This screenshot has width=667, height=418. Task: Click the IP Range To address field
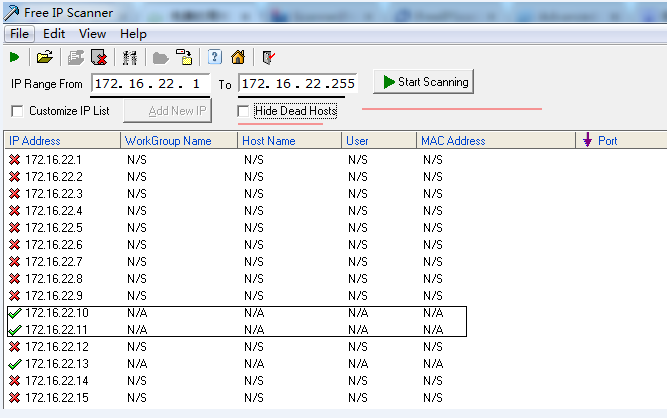[x=298, y=84]
